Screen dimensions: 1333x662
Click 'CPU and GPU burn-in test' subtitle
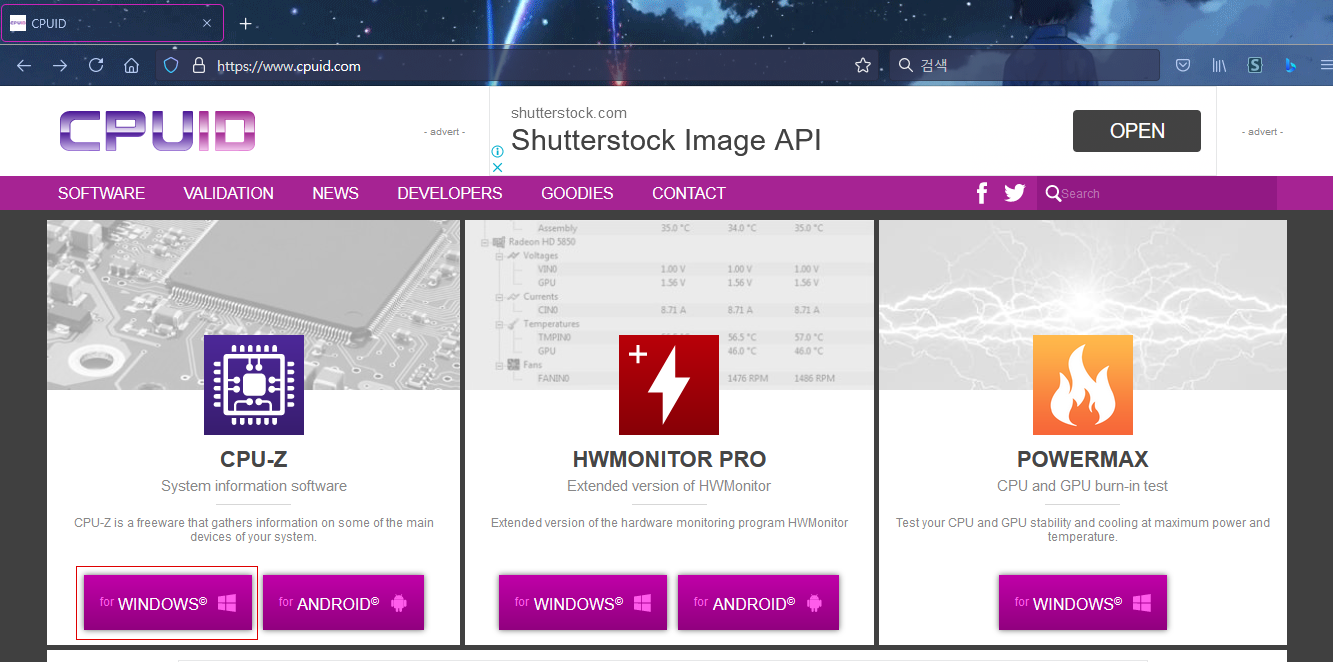point(1083,486)
